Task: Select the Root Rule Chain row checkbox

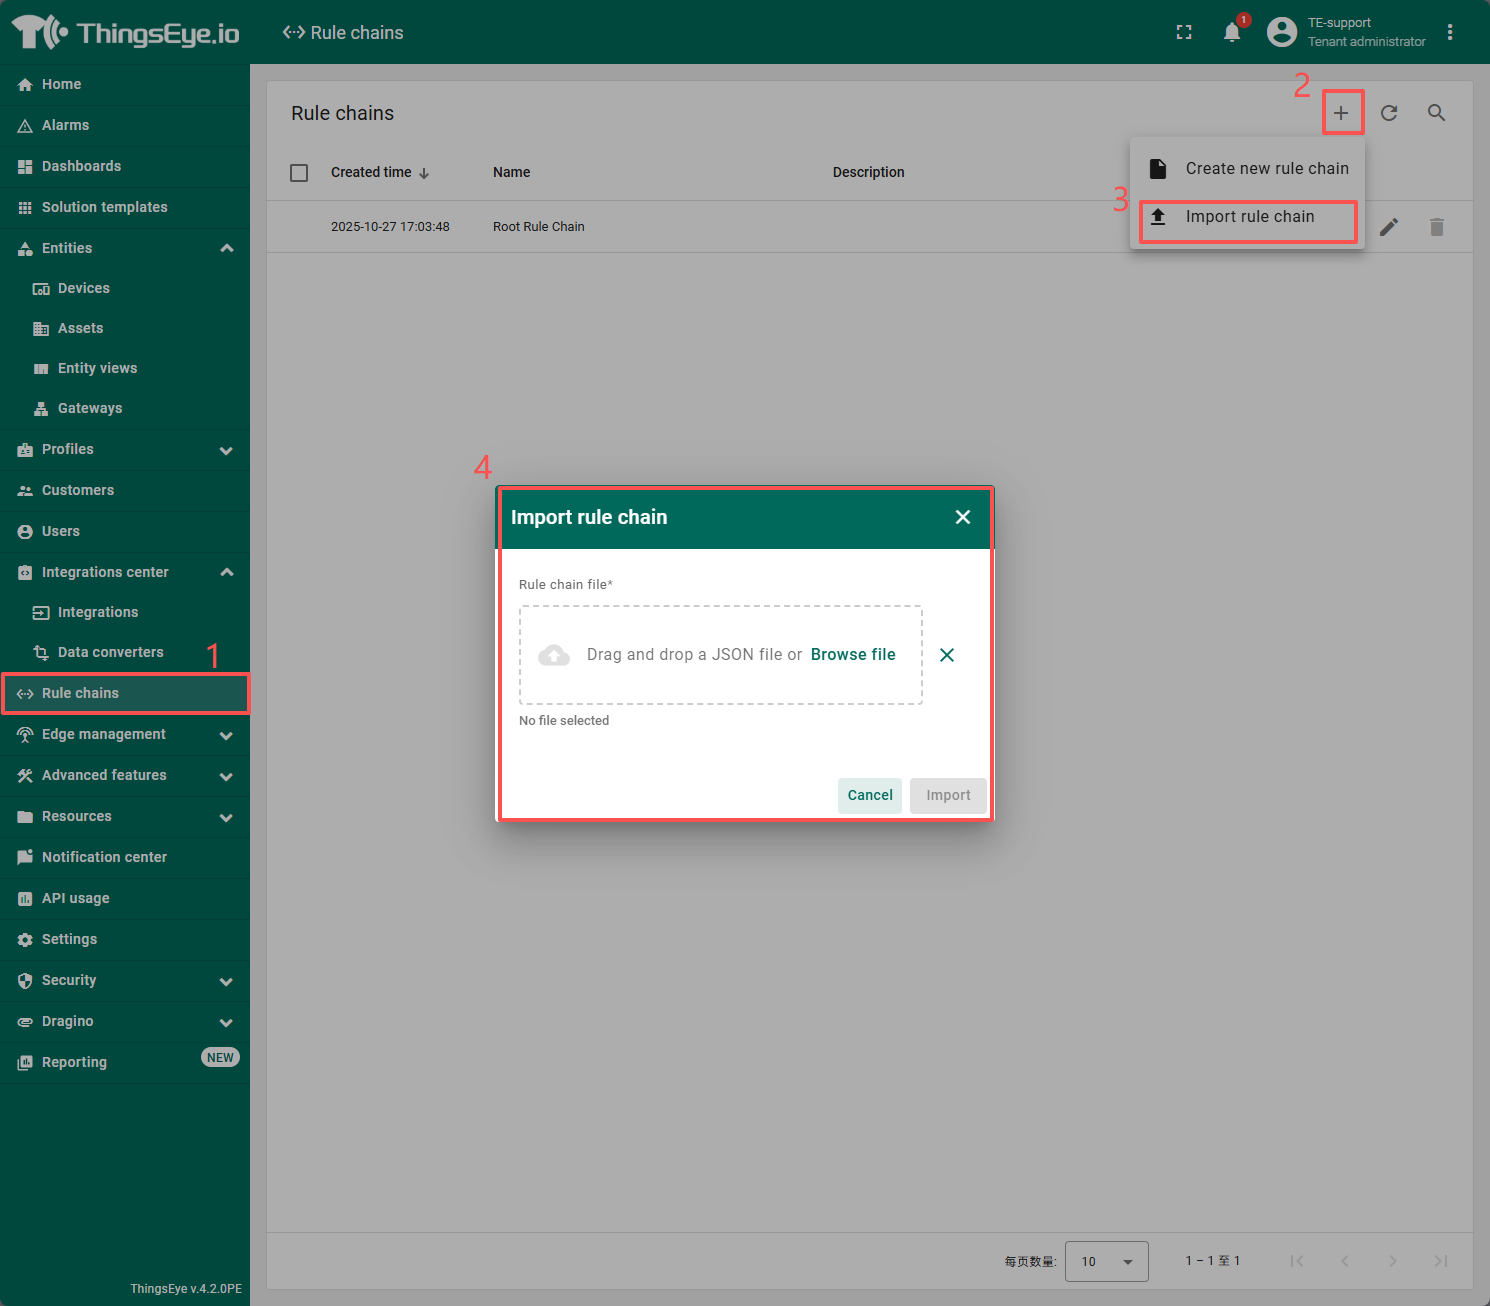Action: 299,227
